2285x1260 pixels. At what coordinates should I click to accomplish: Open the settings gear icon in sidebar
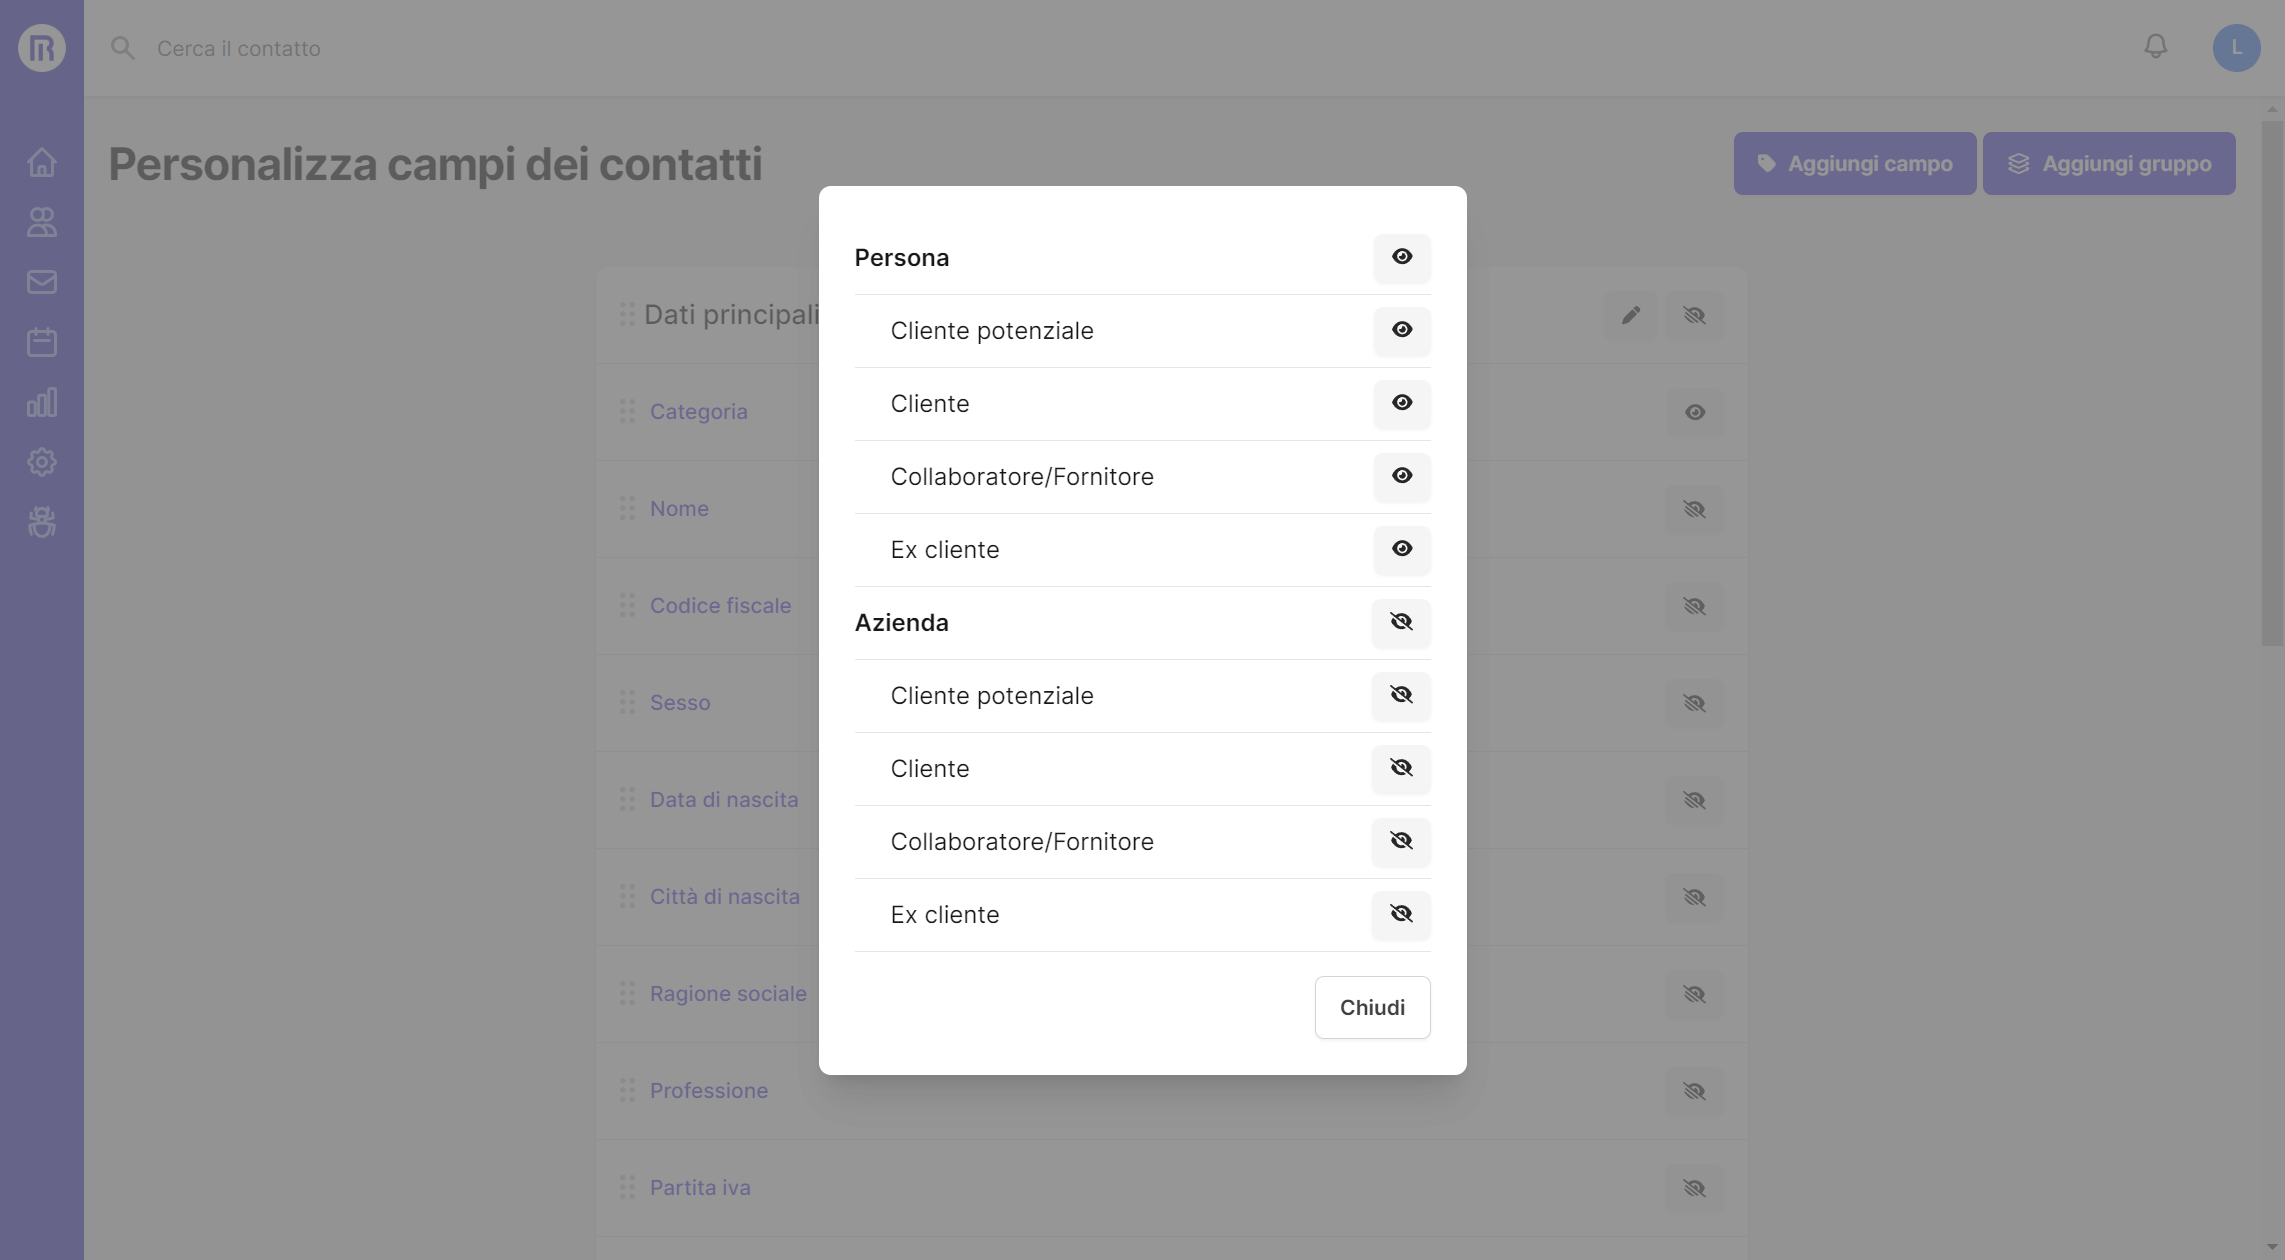(42, 462)
